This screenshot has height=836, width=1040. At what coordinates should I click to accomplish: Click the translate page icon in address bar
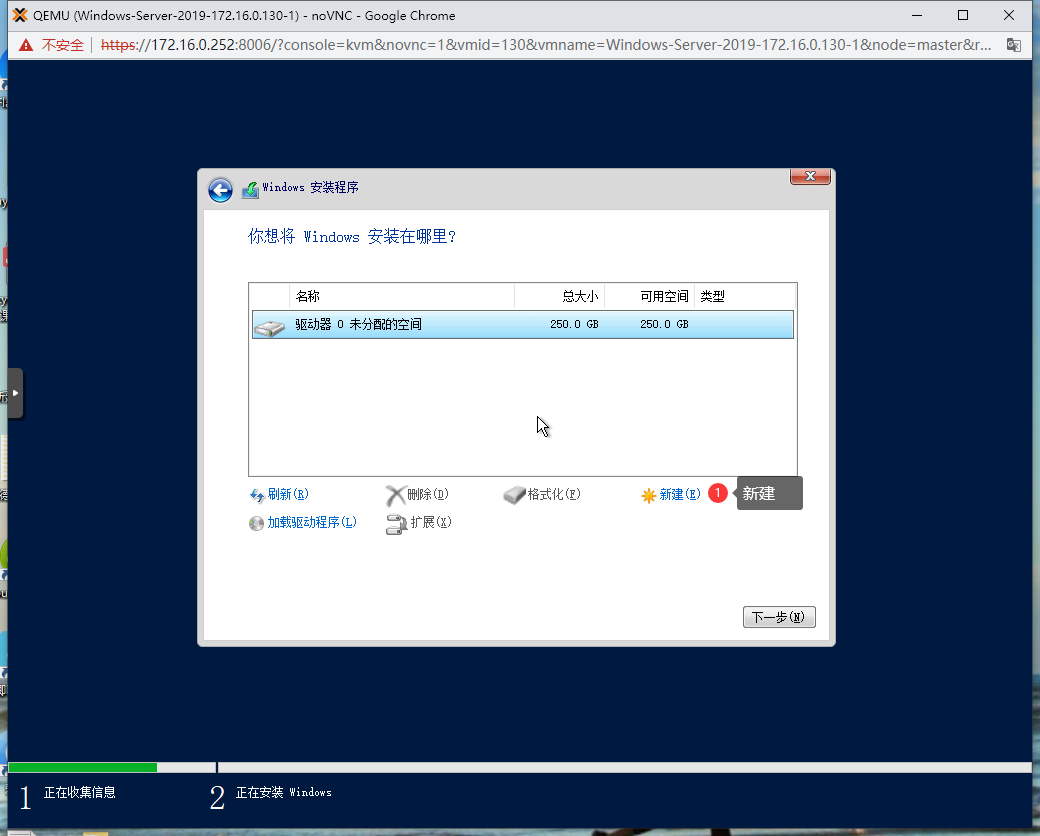click(x=1013, y=45)
